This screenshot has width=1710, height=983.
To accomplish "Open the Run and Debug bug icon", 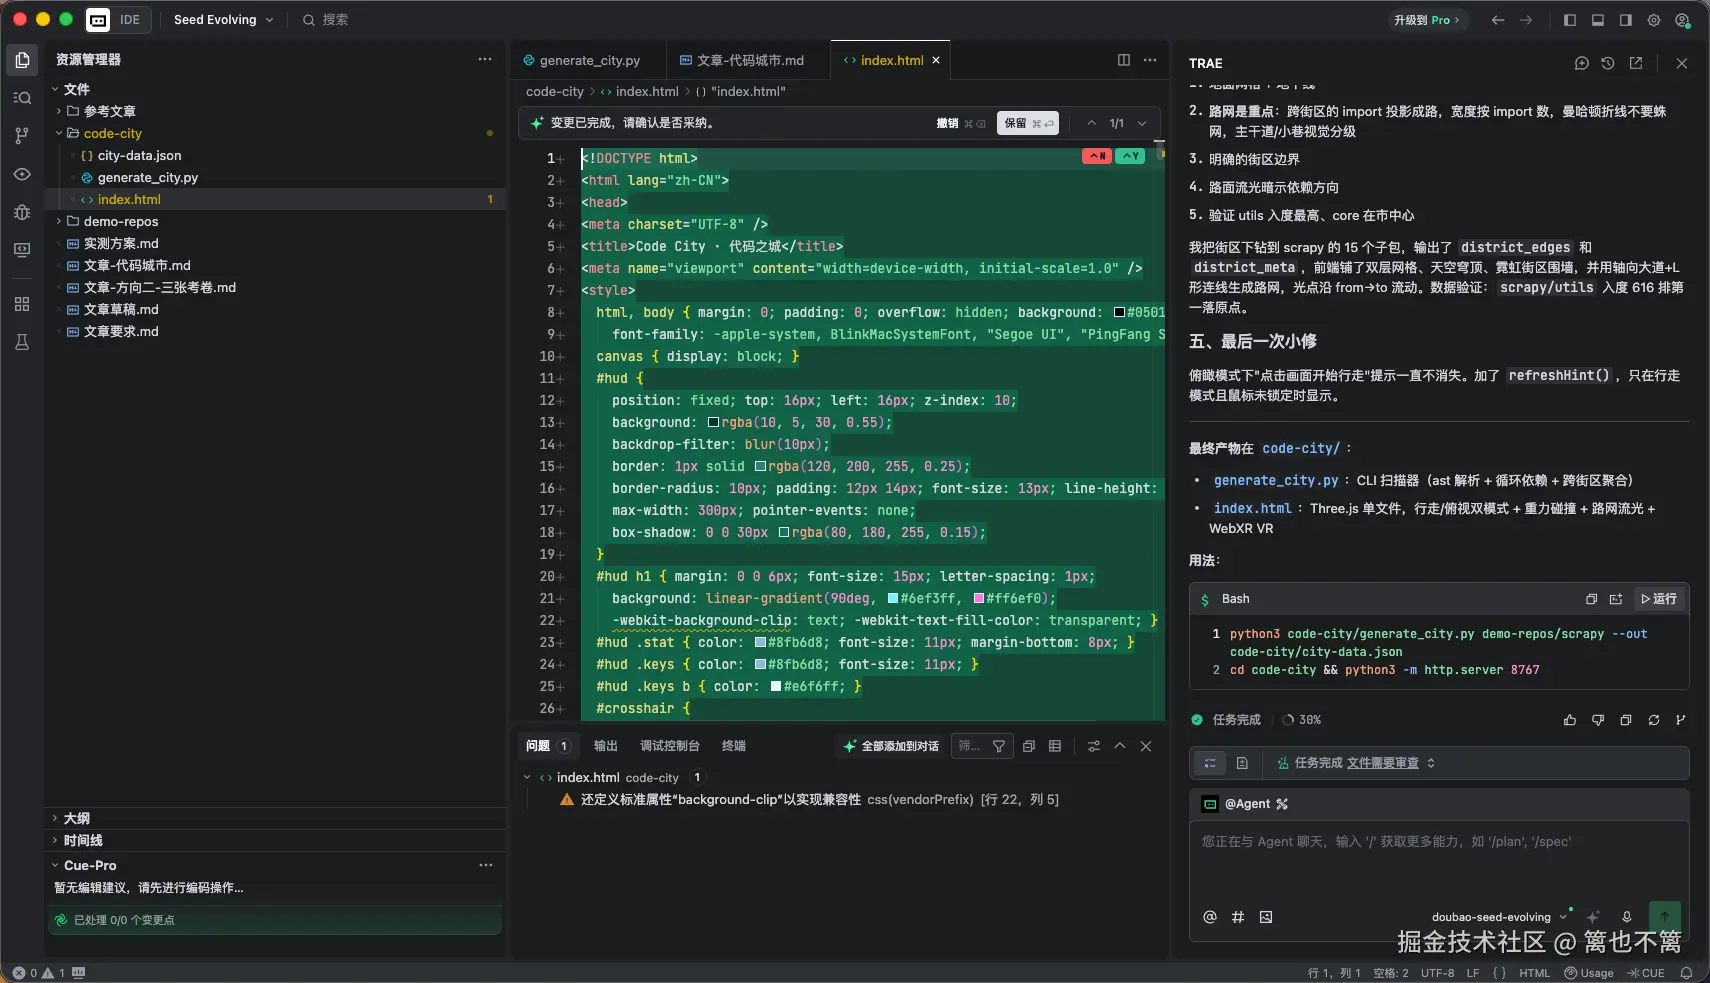I will pyautogui.click(x=22, y=212).
